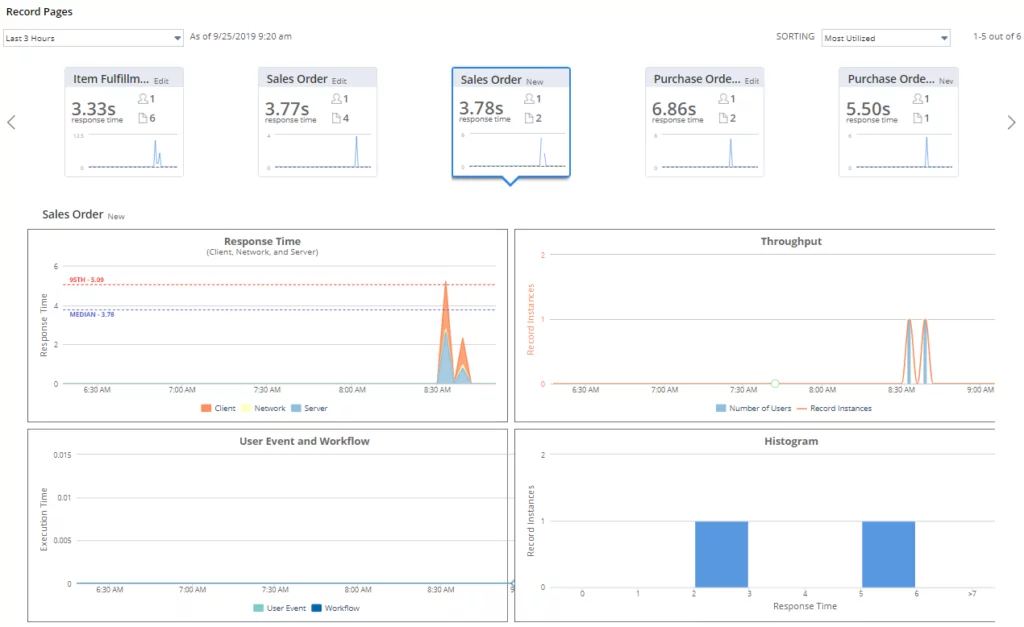Click histogram bar between 2 and 3
1024x627 pixels.
click(721, 554)
